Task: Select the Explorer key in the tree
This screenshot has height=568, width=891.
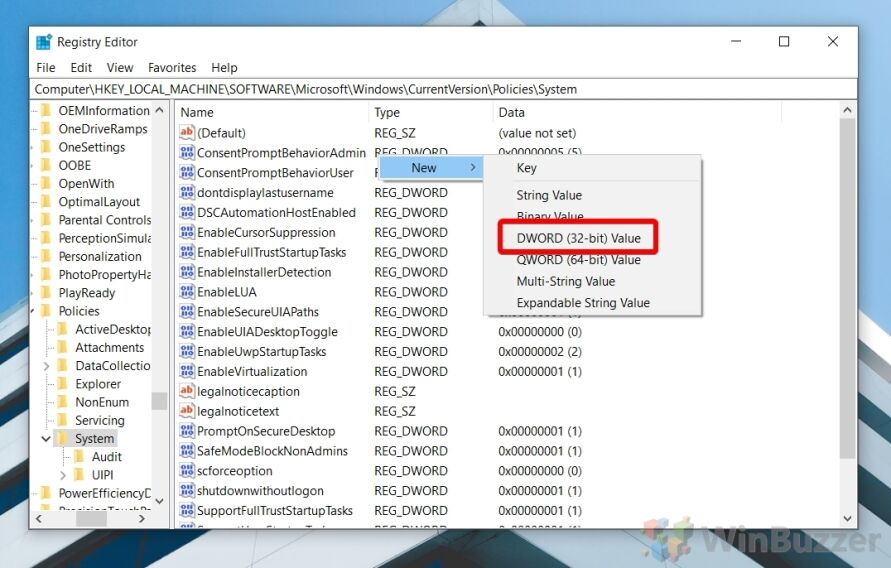Action: pyautogui.click(x=98, y=384)
